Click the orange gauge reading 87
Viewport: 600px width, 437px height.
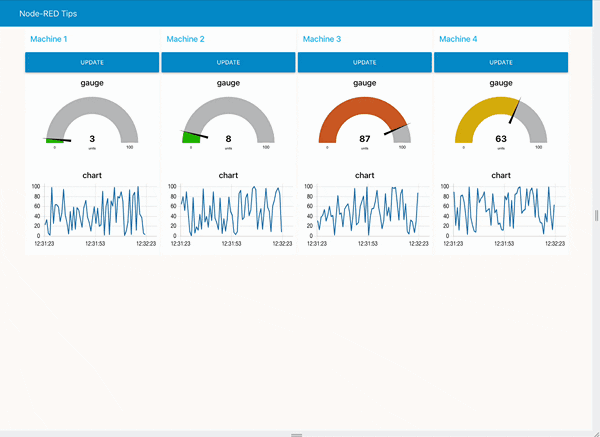(364, 122)
